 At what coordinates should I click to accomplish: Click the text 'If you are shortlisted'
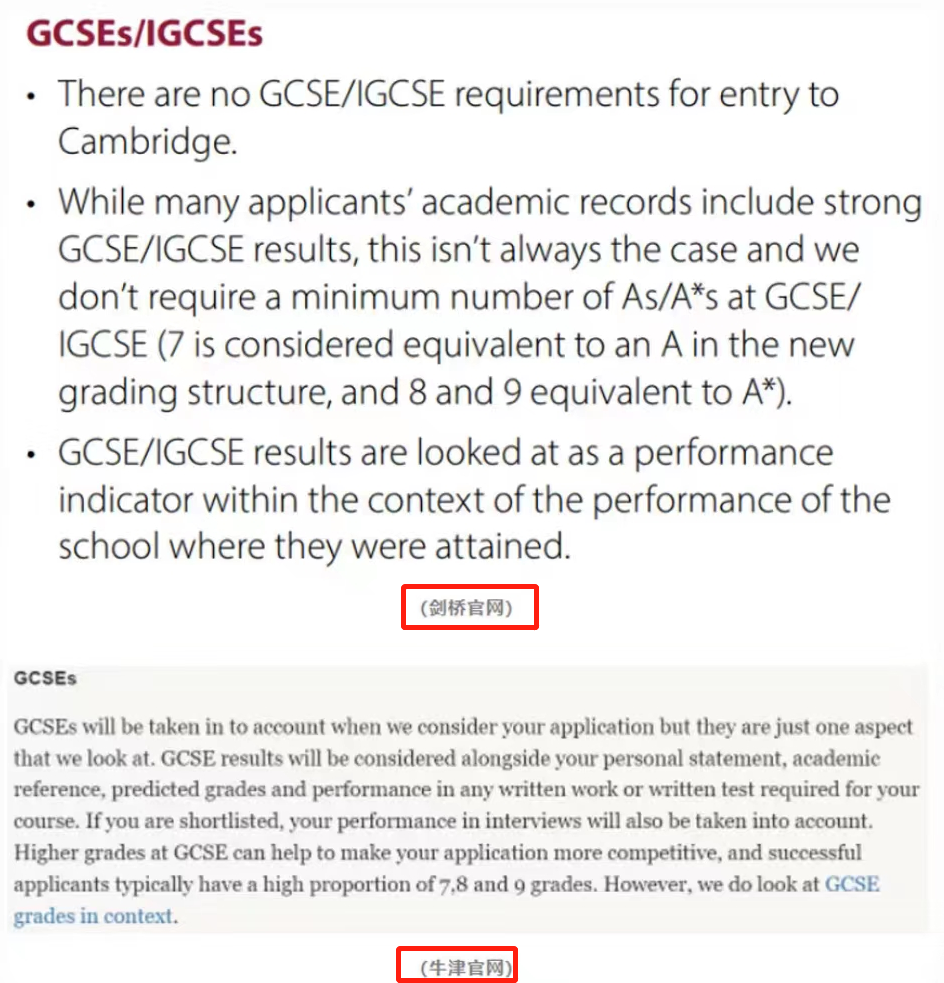184,821
